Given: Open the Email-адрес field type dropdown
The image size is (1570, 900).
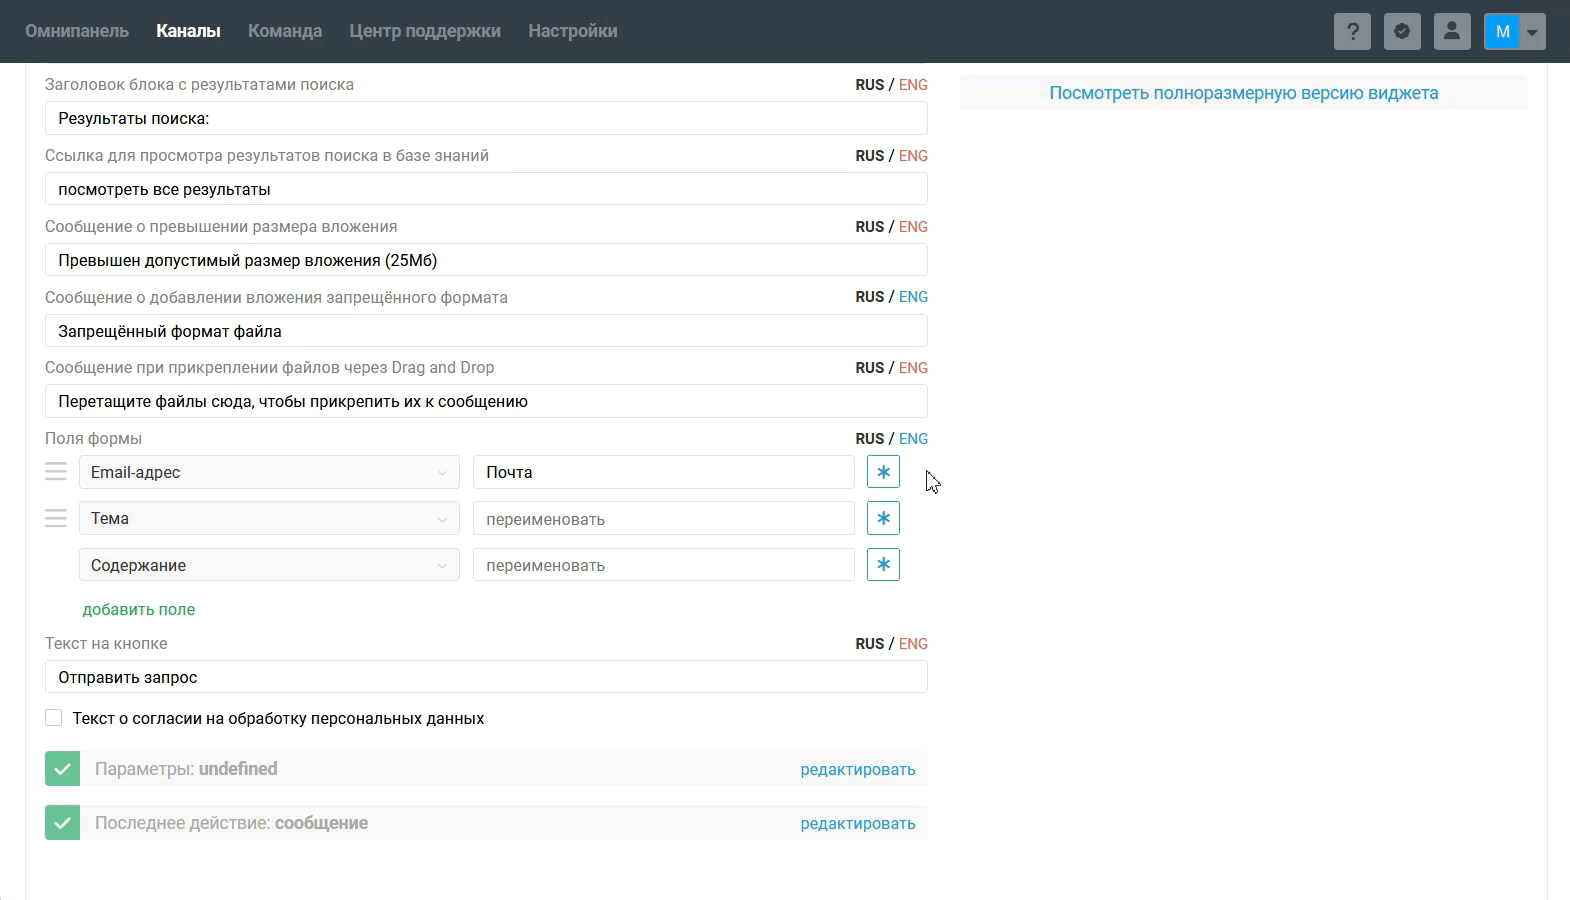Looking at the screenshot, I should tap(268, 472).
